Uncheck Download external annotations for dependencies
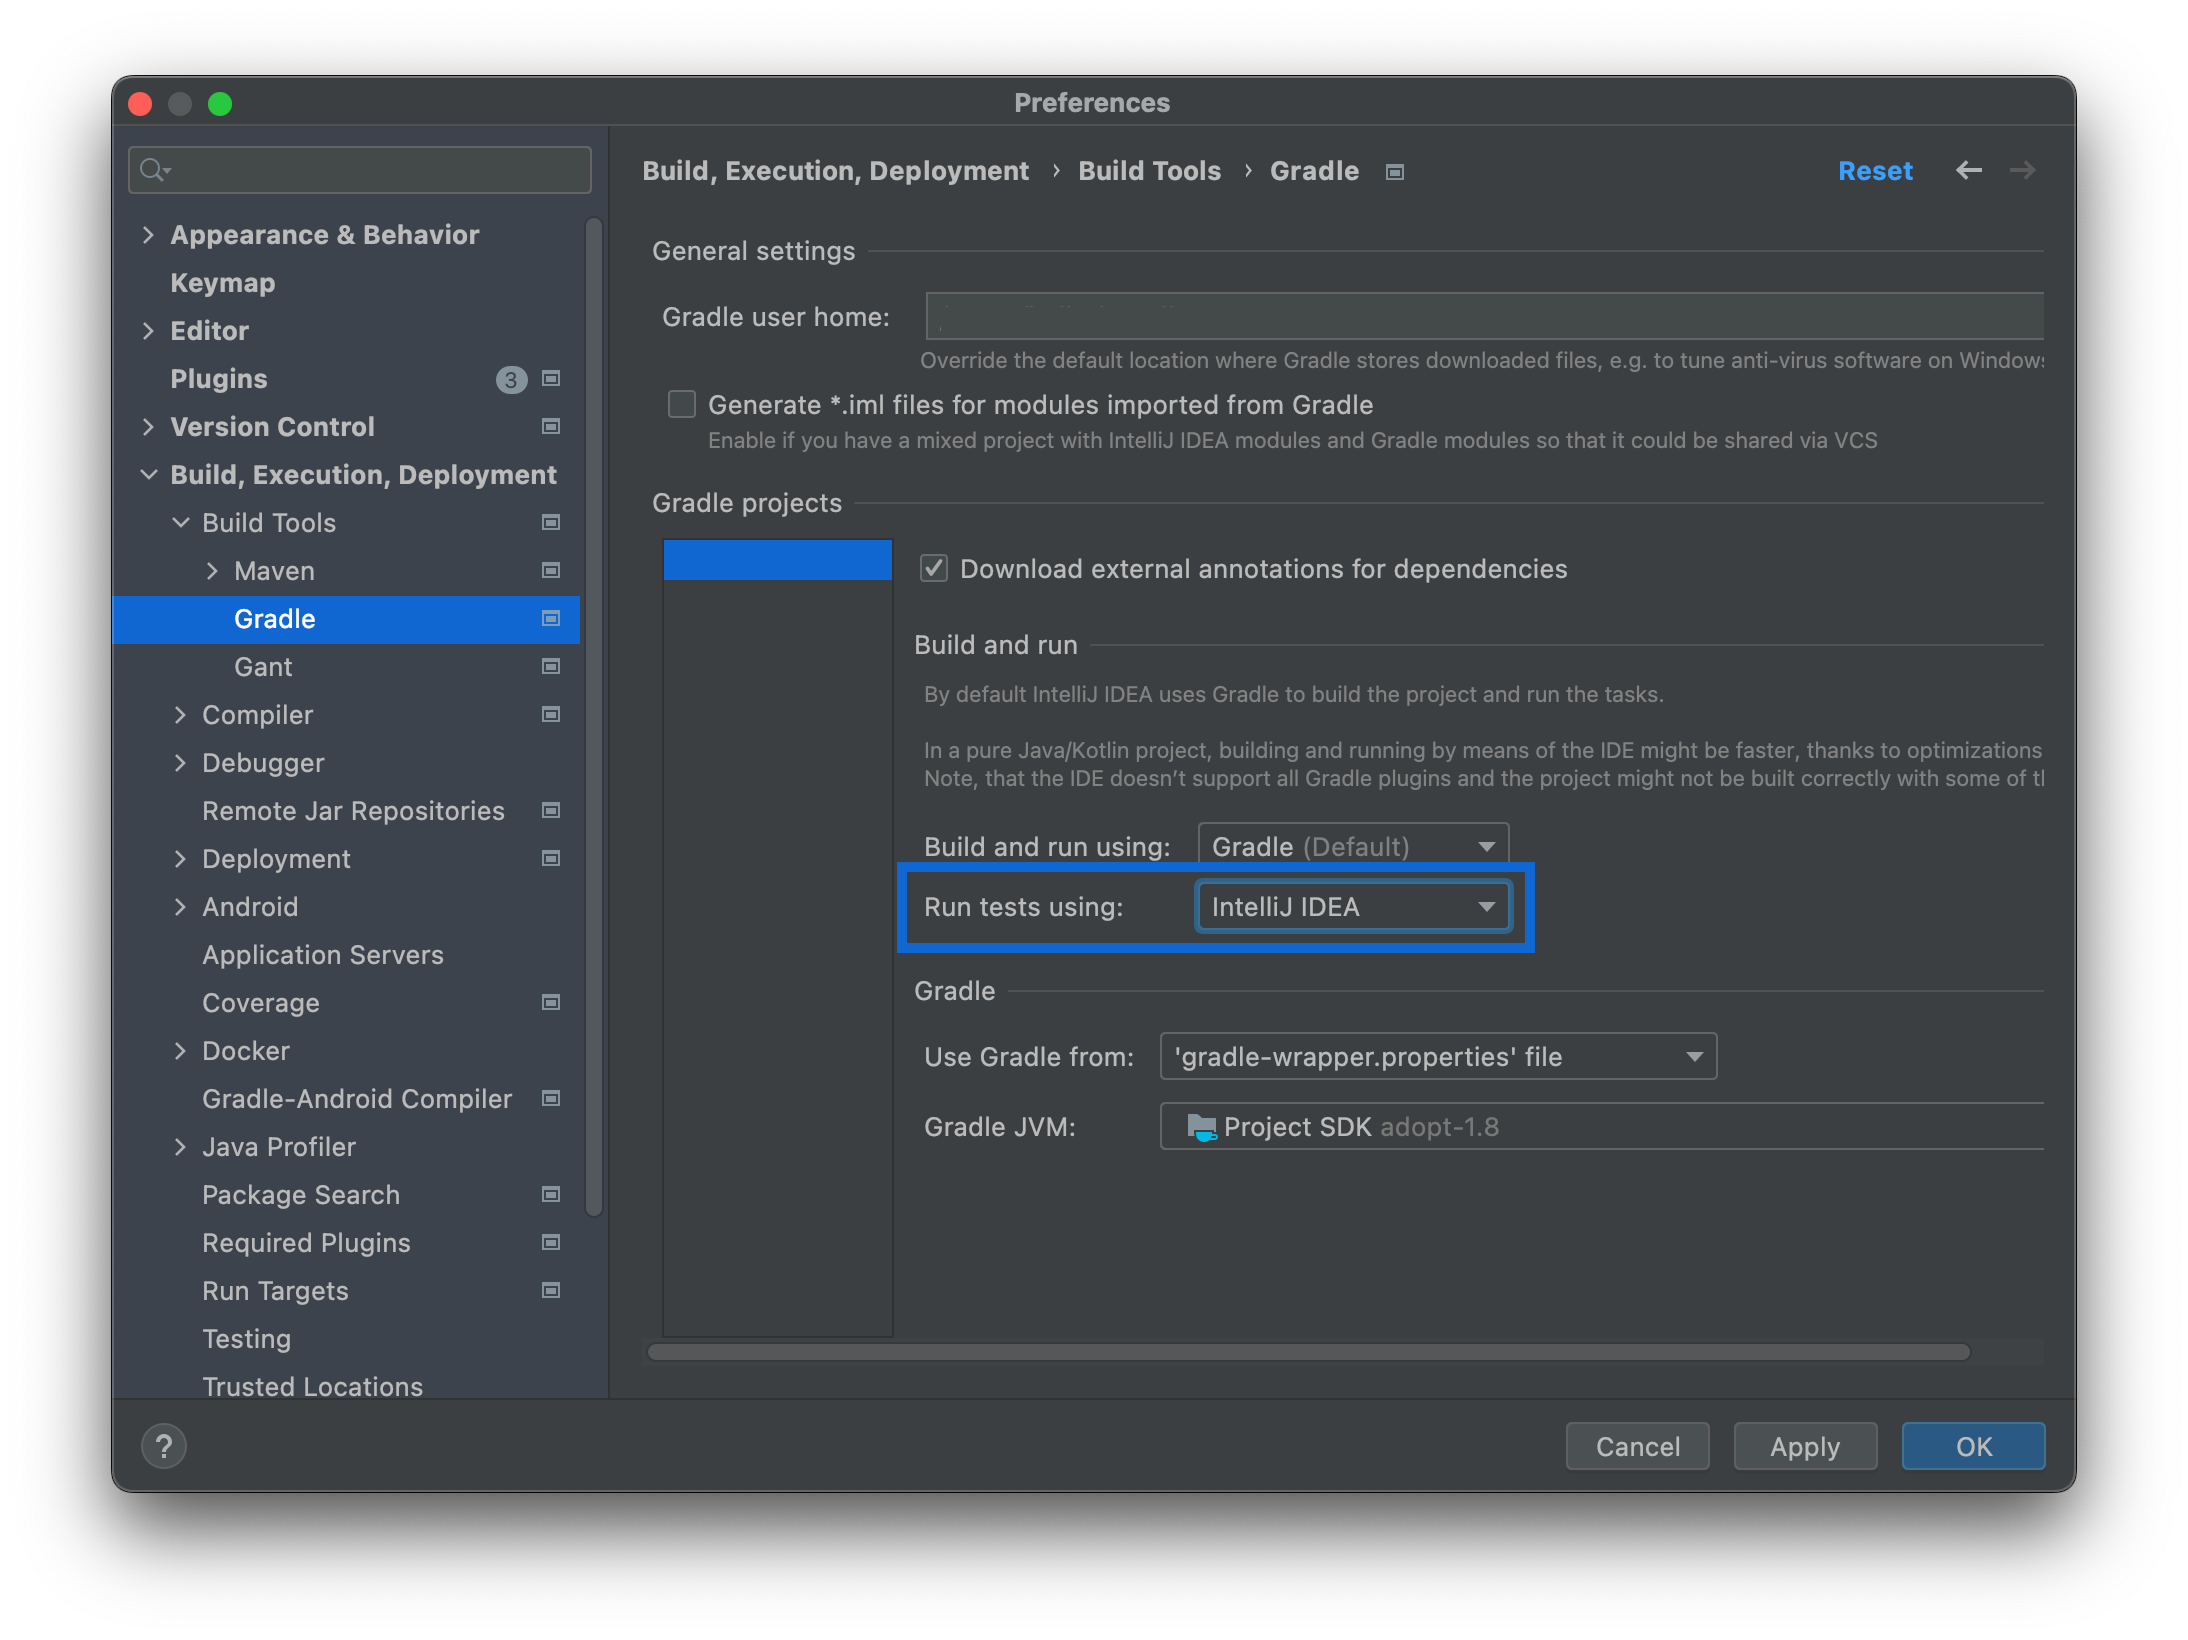Image resolution: width=2188 pixels, height=1640 pixels. coord(932,568)
